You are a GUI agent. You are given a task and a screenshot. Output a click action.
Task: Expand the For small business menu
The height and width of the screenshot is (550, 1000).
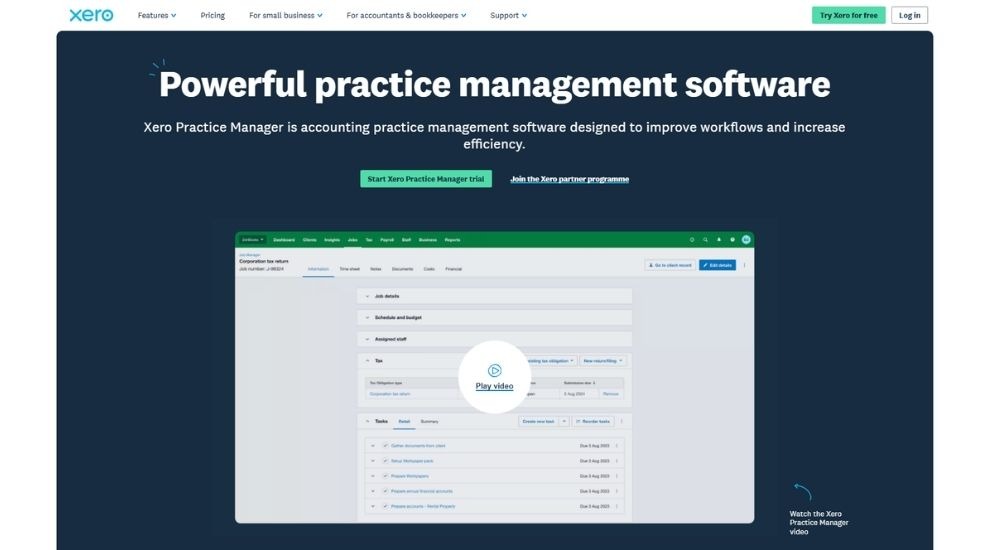pos(286,15)
